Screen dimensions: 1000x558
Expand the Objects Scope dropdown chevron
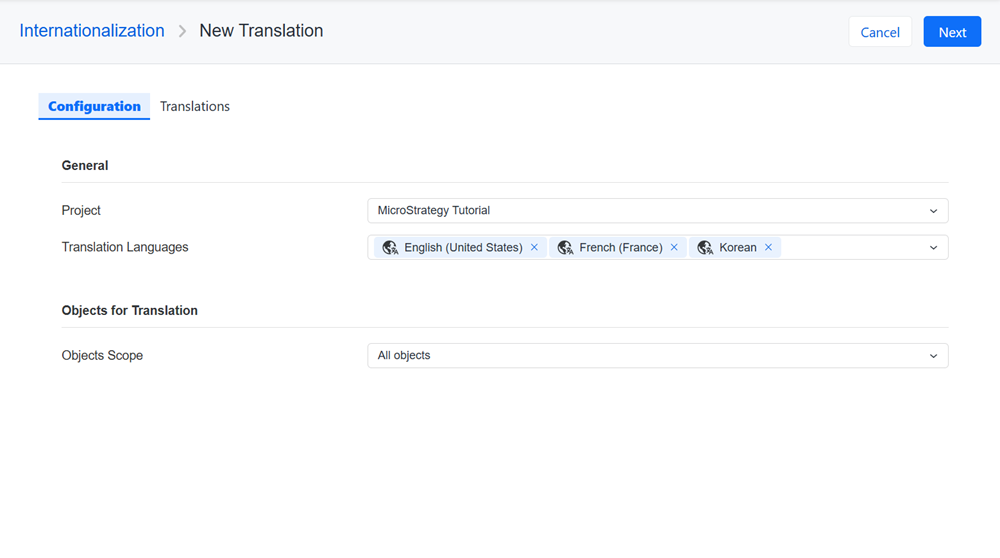coord(933,356)
